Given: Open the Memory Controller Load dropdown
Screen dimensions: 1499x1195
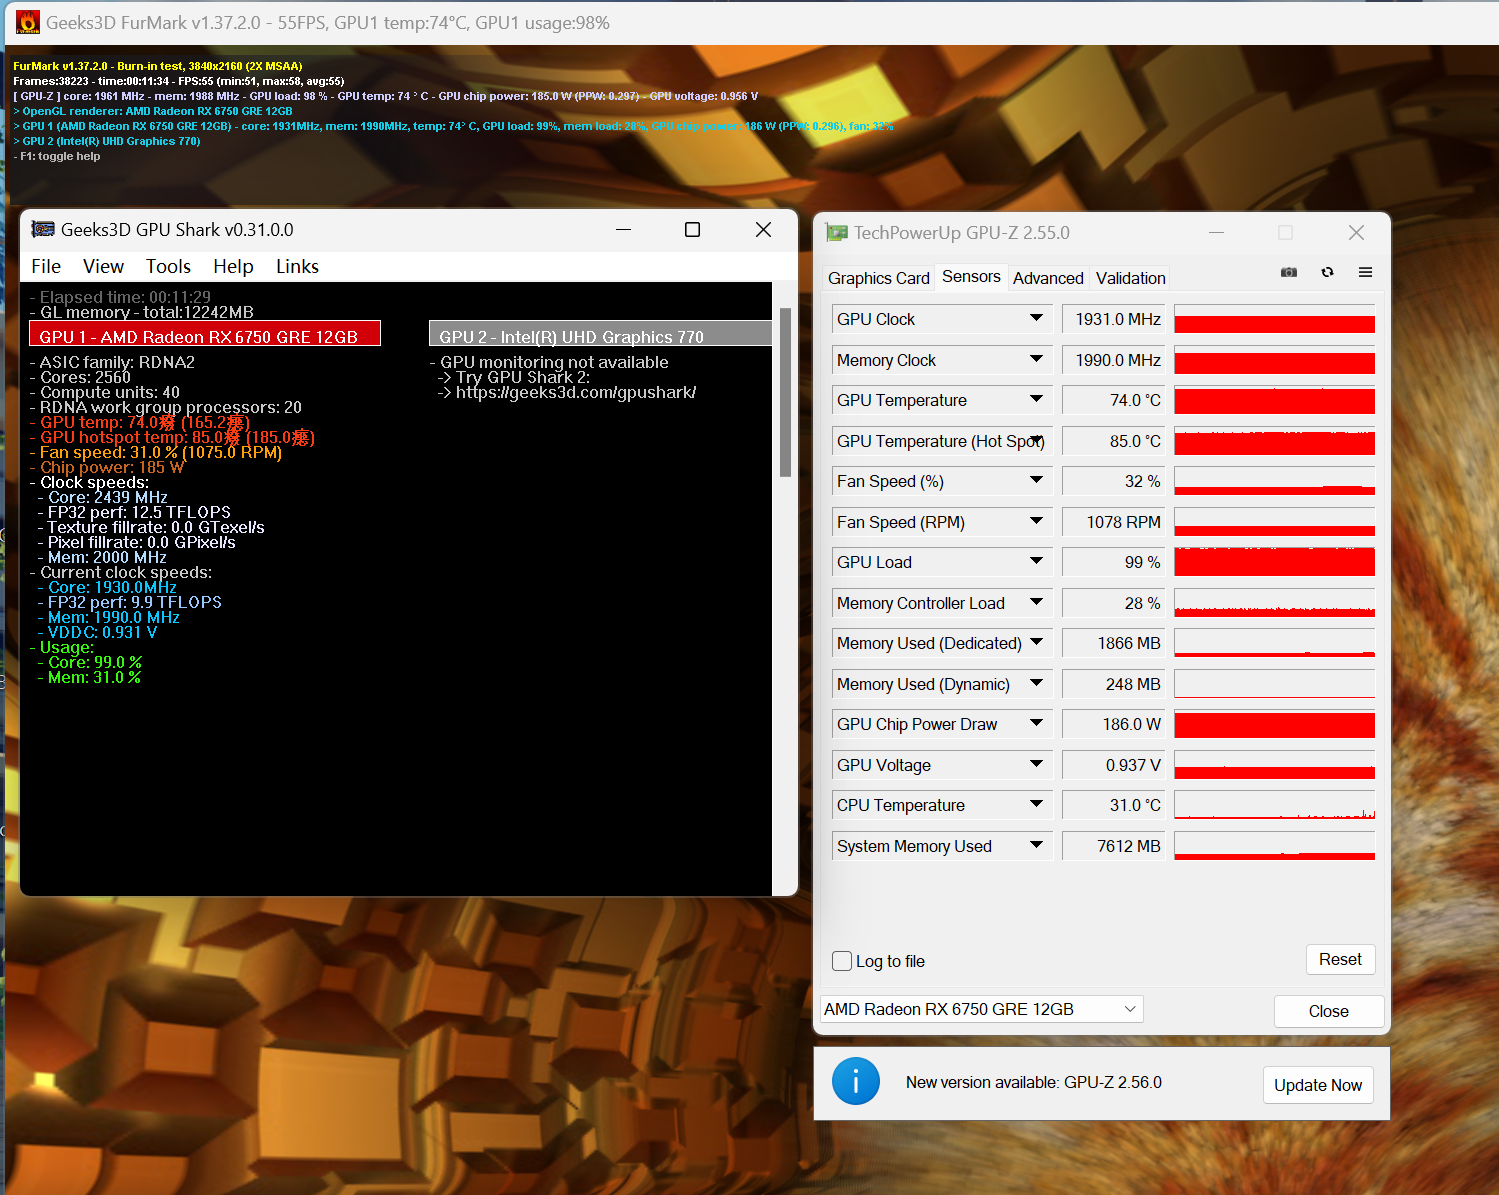Looking at the screenshot, I should pos(1037,602).
